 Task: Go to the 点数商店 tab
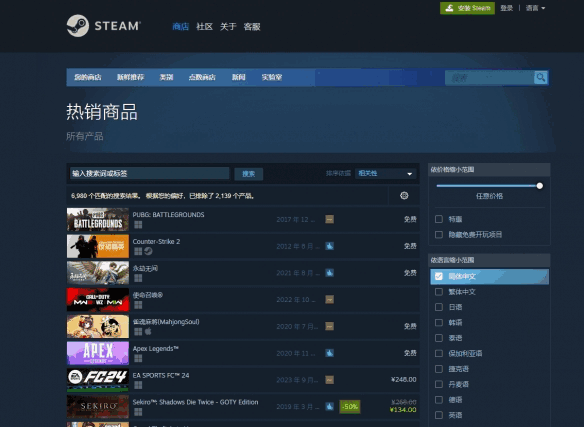pos(202,77)
